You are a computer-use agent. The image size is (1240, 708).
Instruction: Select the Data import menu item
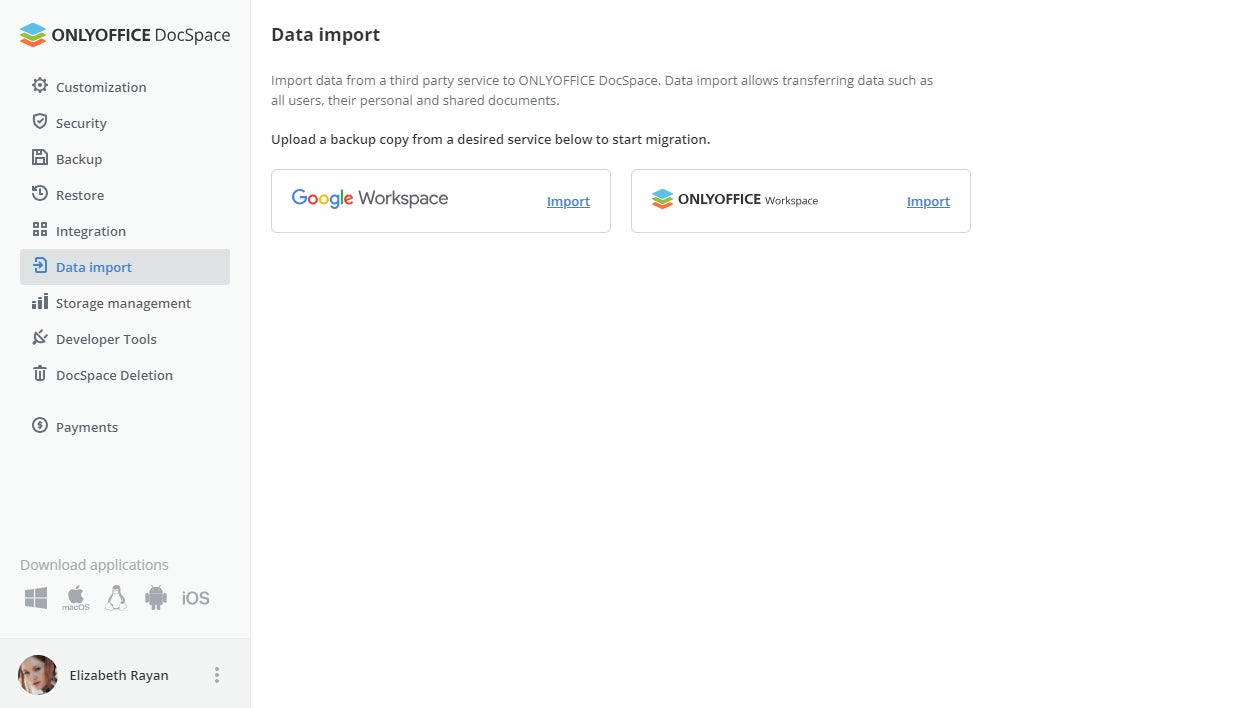(94, 267)
